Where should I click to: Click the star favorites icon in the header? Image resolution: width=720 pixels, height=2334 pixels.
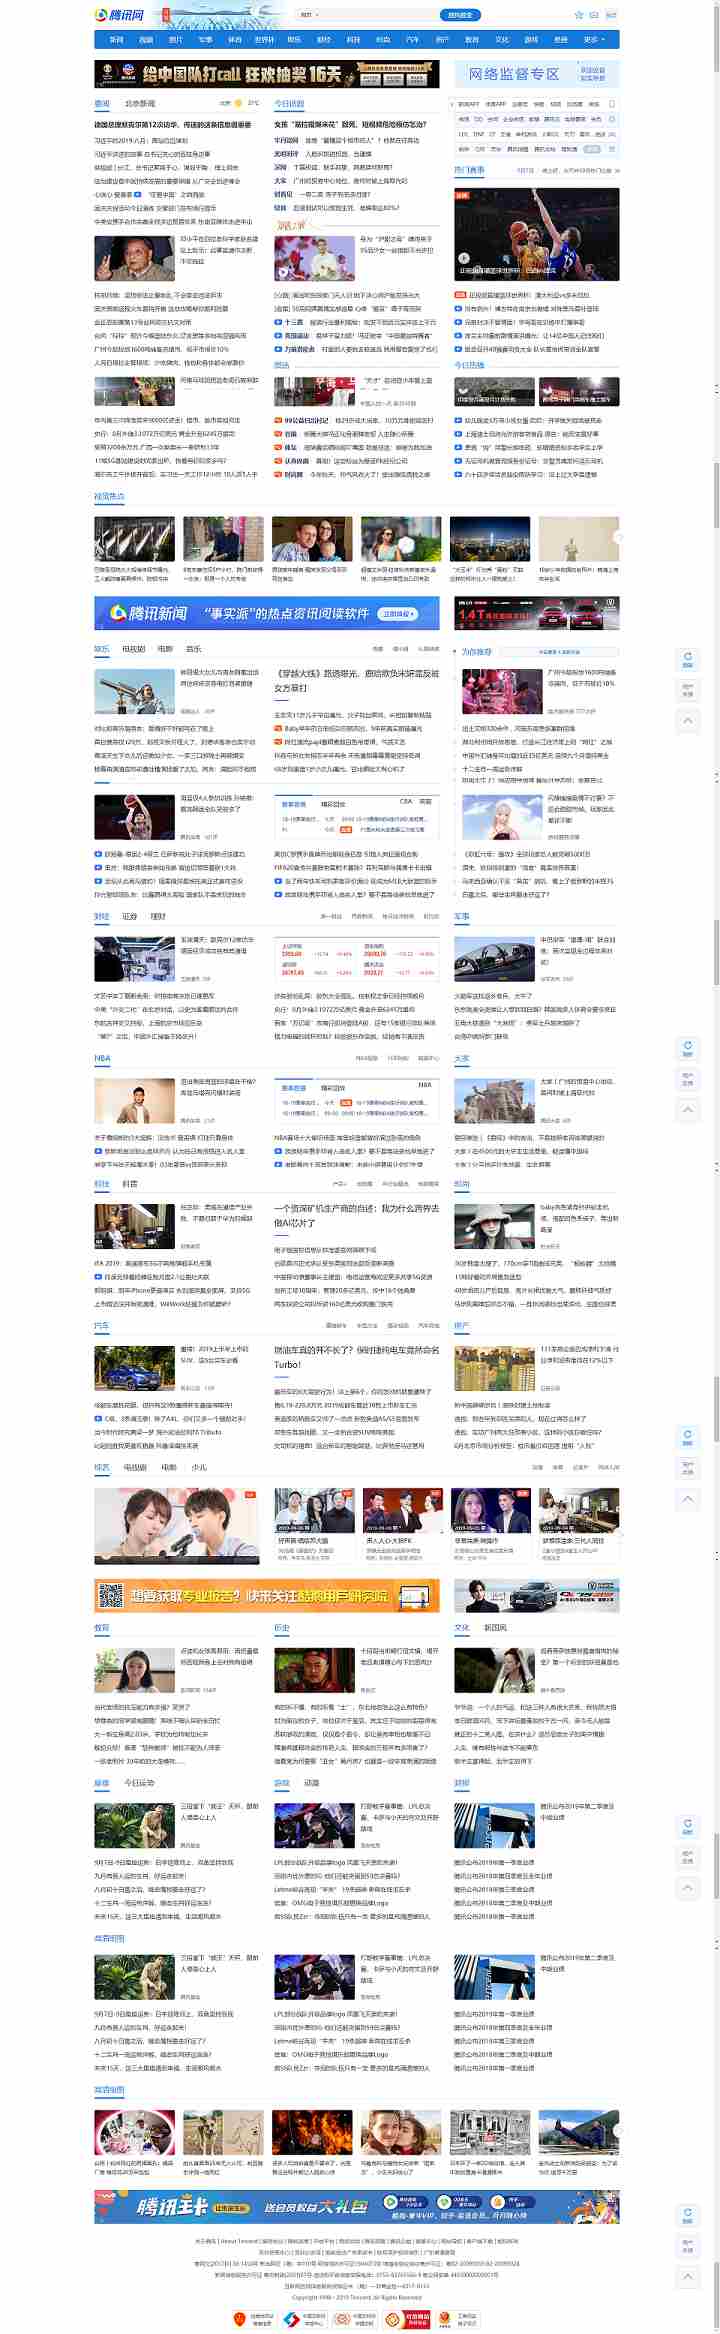pyautogui.click(x=578, y=15)
